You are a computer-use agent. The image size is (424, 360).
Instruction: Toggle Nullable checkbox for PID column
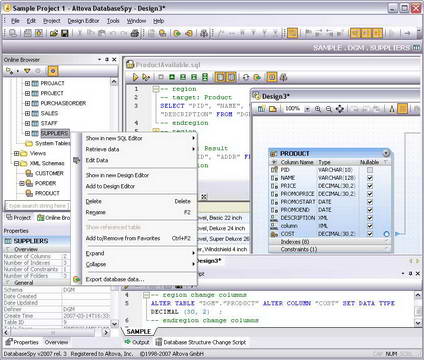tap(370, 170)
